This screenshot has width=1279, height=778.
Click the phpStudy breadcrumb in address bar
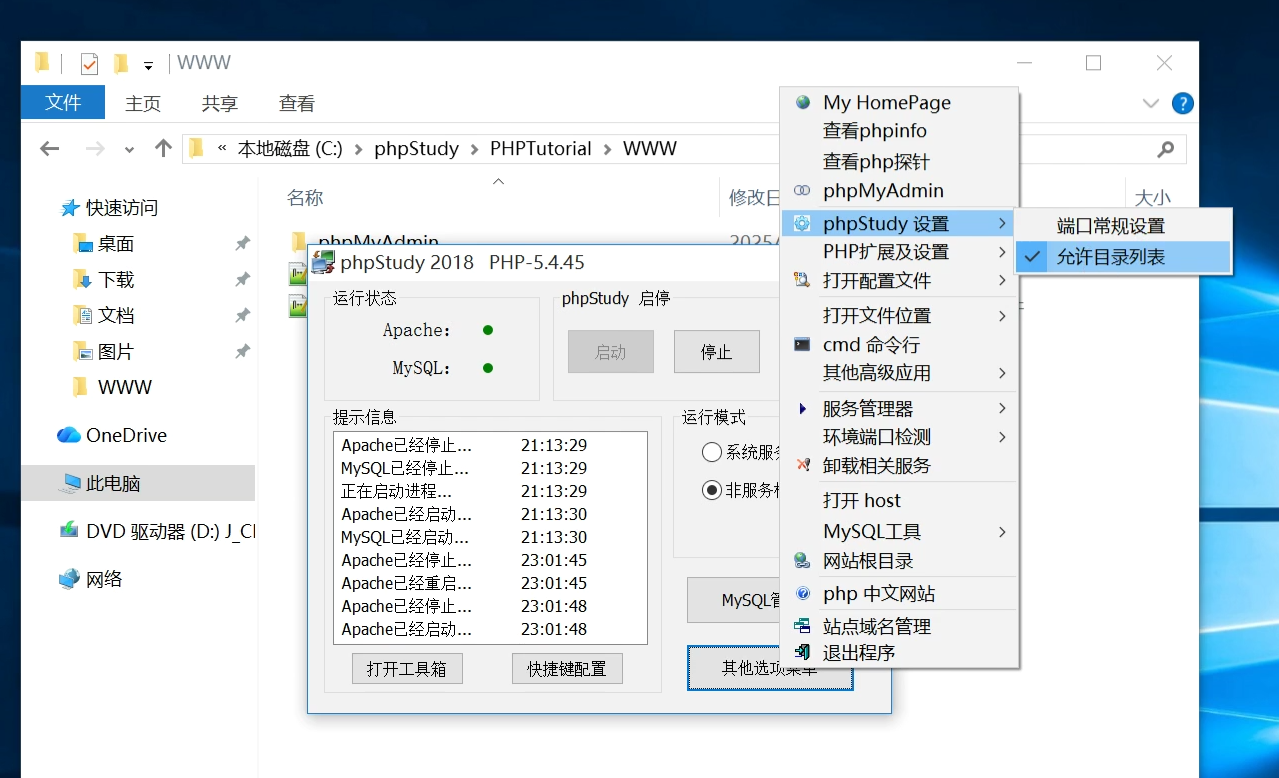pyautogui.click(x=416, y=149)
